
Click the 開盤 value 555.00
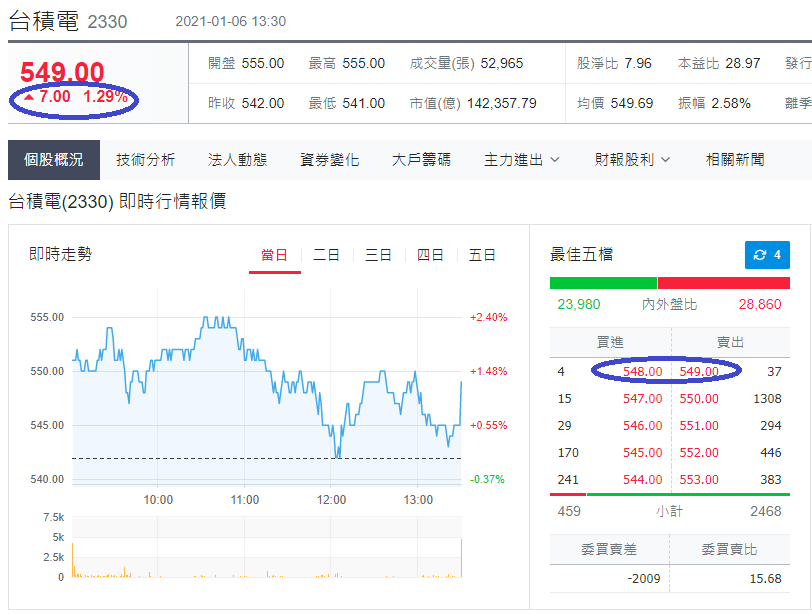coord(263,63)
